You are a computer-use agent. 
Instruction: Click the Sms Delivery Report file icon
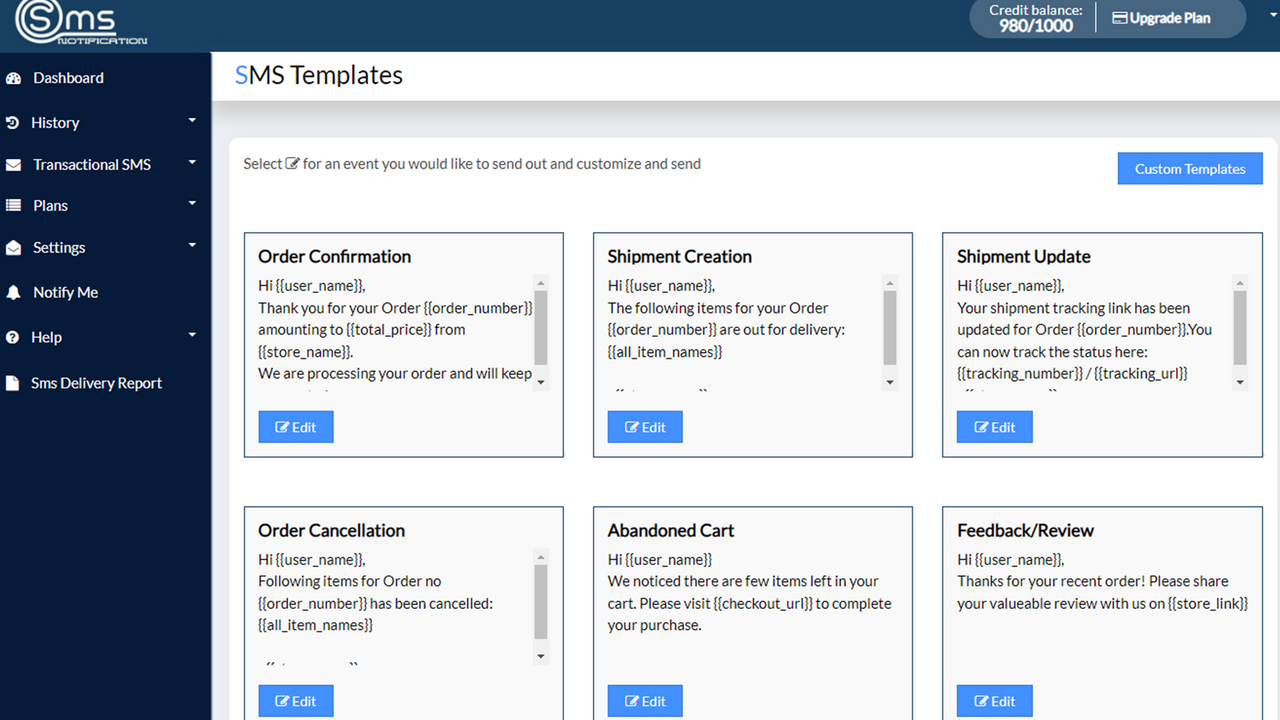point(12,383)
